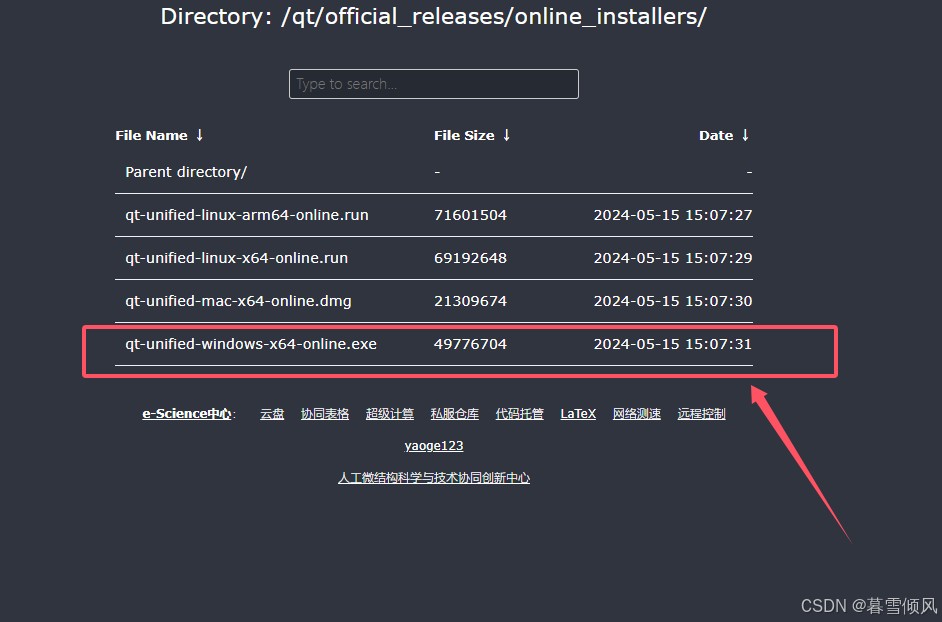Download qt-unified-mac-x64-online.dmg
942x622 pixels.
coord(239,301)
